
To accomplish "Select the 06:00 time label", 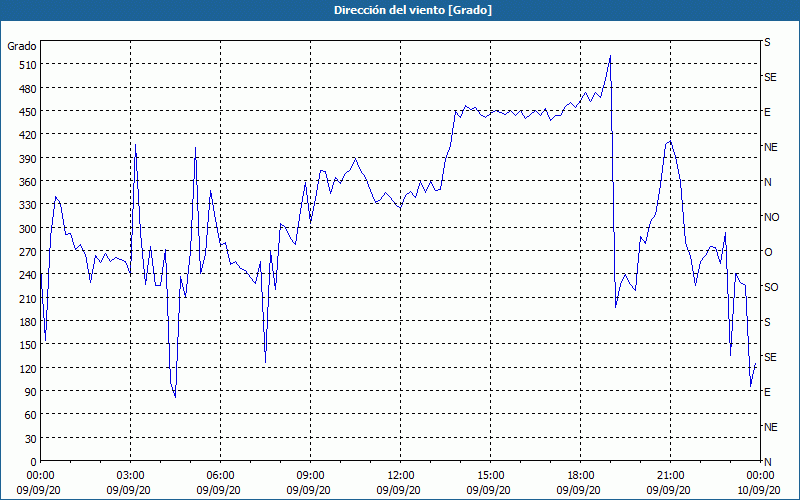I will (220, 476).
